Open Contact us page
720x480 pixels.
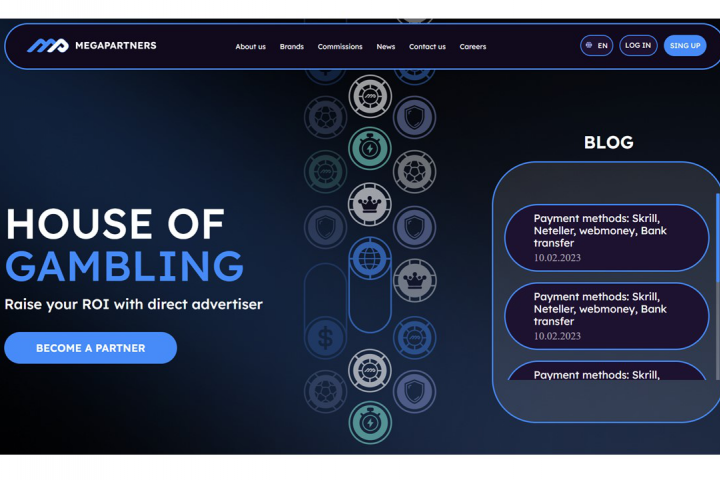[427, 46]
